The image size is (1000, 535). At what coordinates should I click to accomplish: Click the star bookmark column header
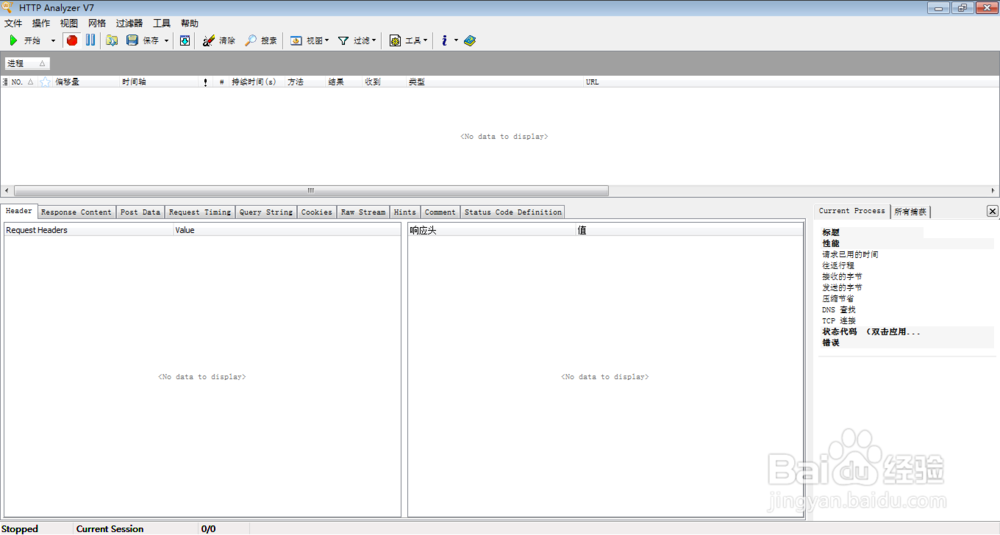45,82
